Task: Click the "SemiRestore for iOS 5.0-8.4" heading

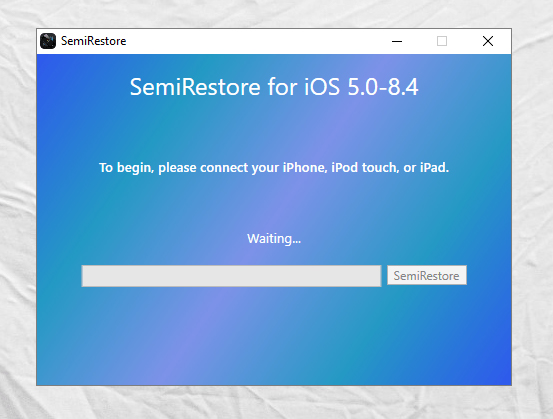Action: (274, 87)
